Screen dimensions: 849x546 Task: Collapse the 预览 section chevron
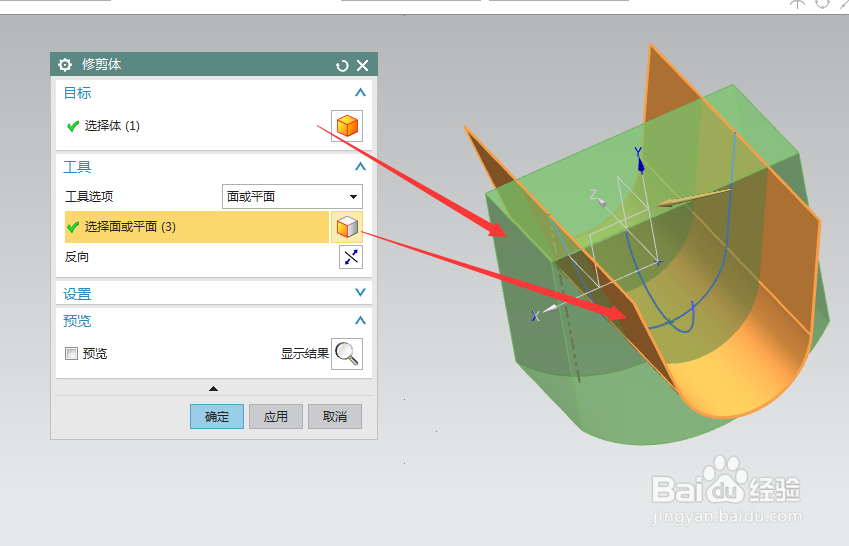coord(360,320)
